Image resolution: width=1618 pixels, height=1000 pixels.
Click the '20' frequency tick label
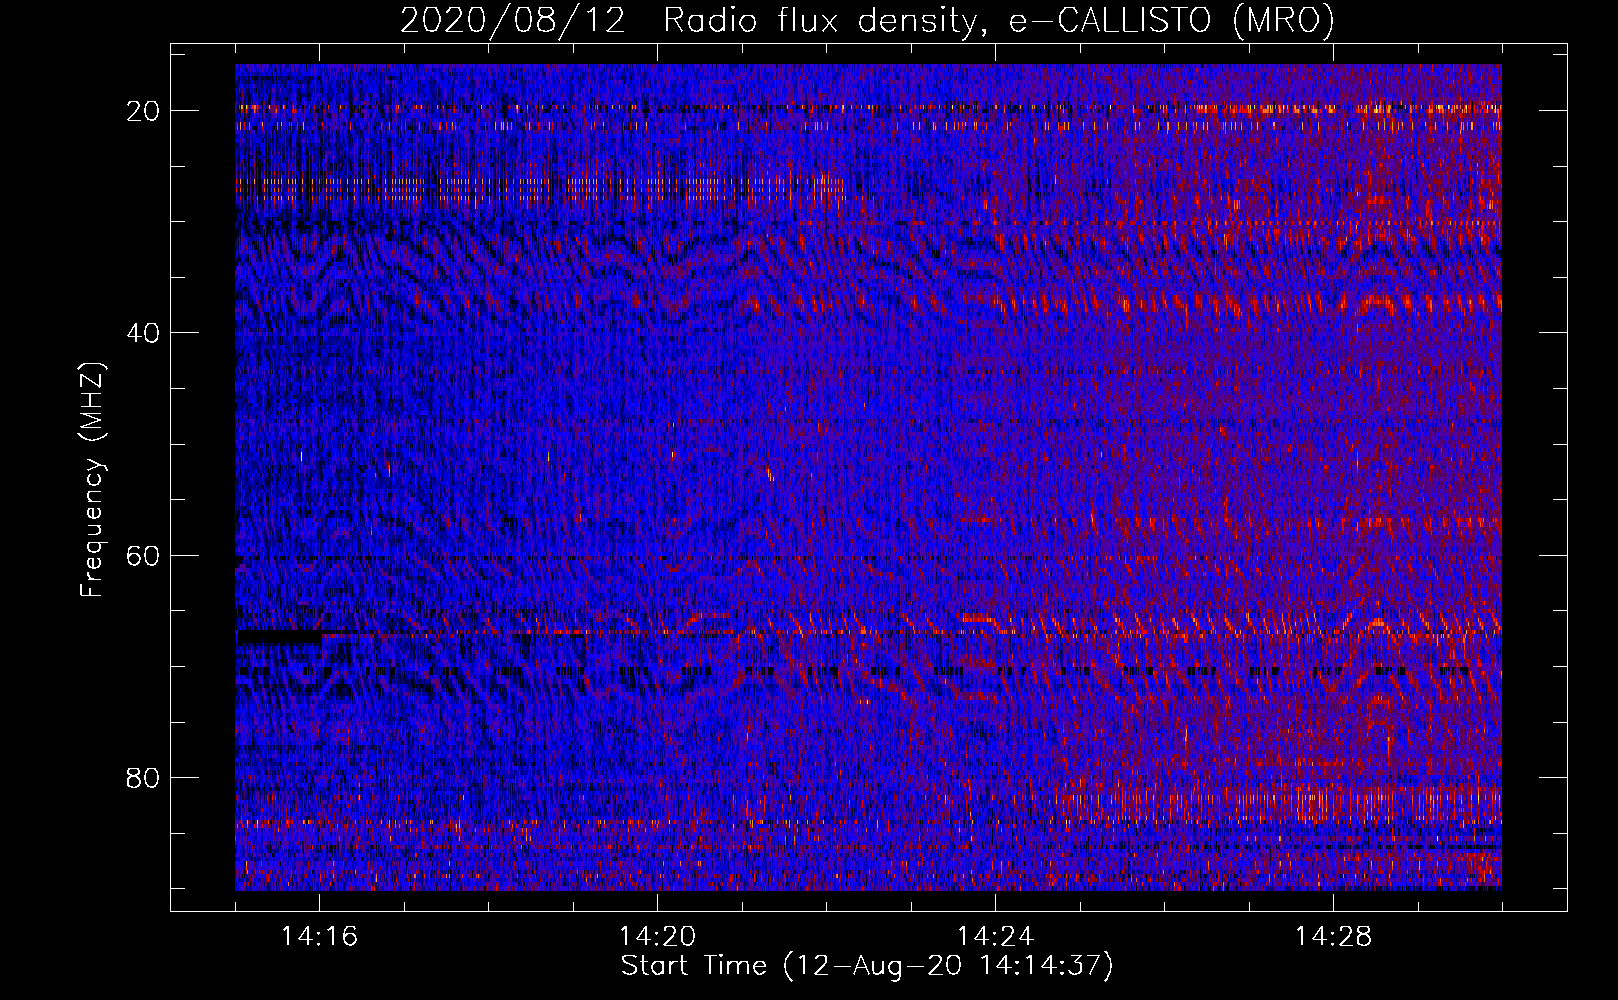pyautogui.click(x=143, y=111)
